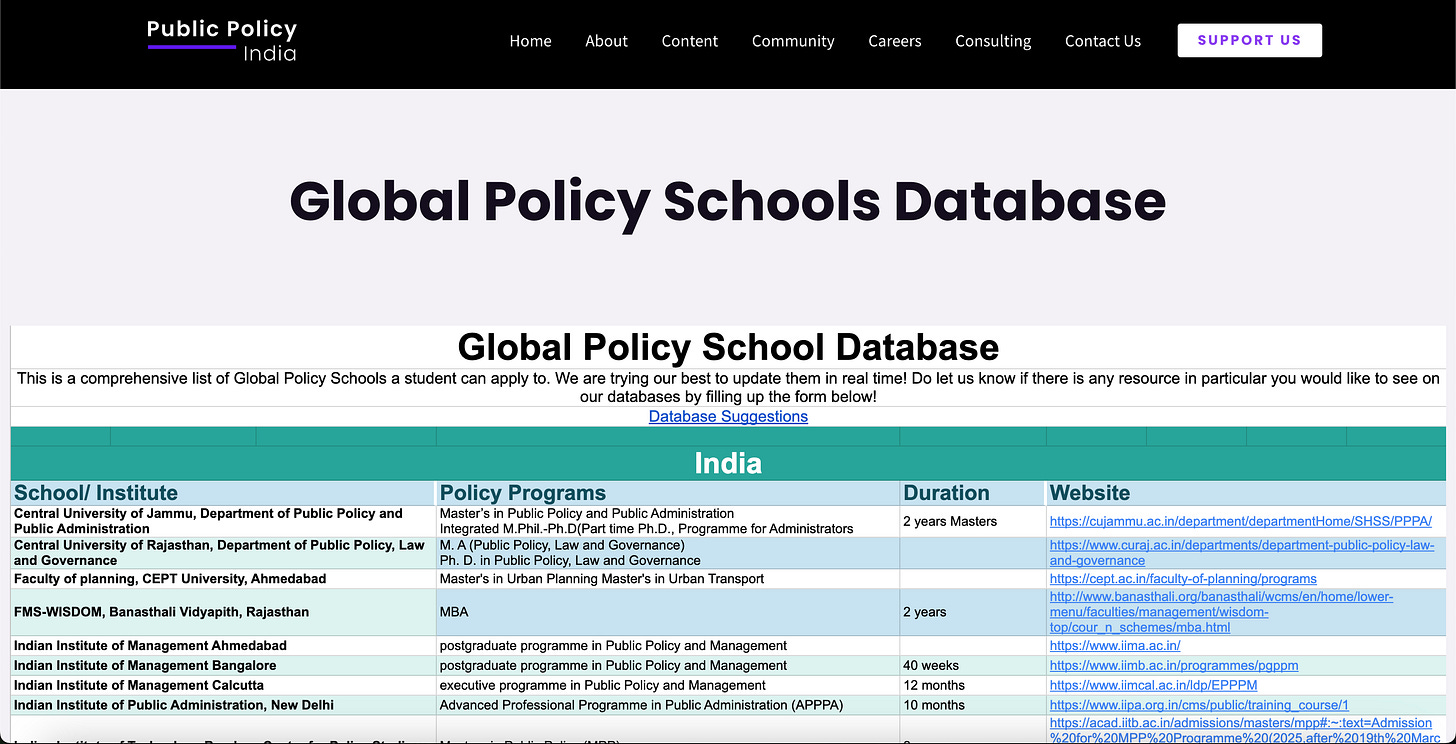Open the Database Suggestions link

point(728,416)
